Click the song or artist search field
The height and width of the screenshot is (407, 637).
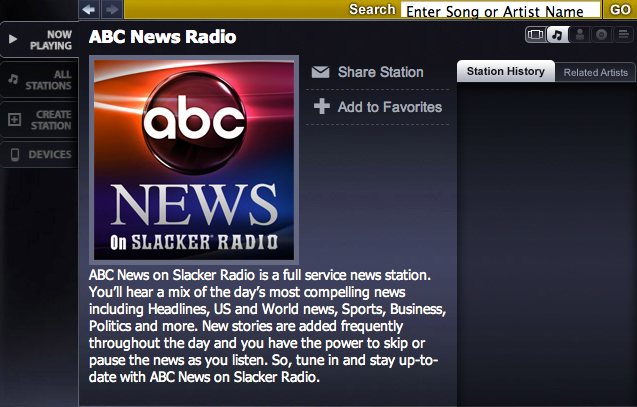500,10
